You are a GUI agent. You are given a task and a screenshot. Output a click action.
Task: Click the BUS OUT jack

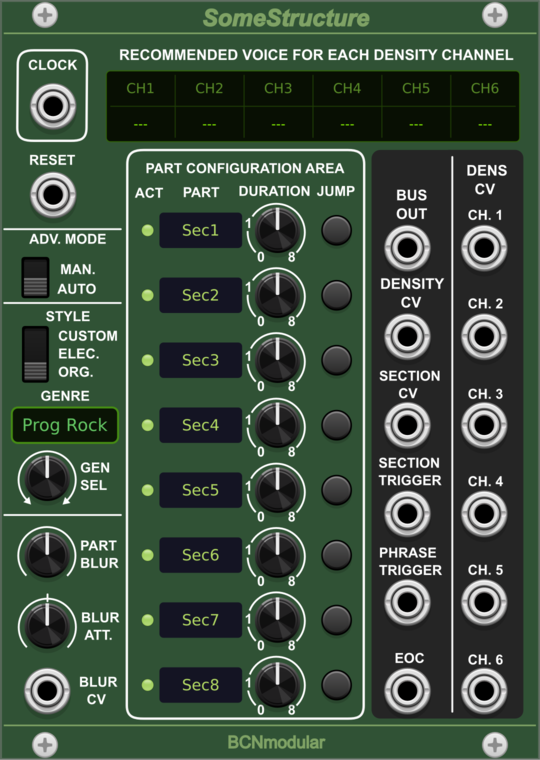click(407, 248)
